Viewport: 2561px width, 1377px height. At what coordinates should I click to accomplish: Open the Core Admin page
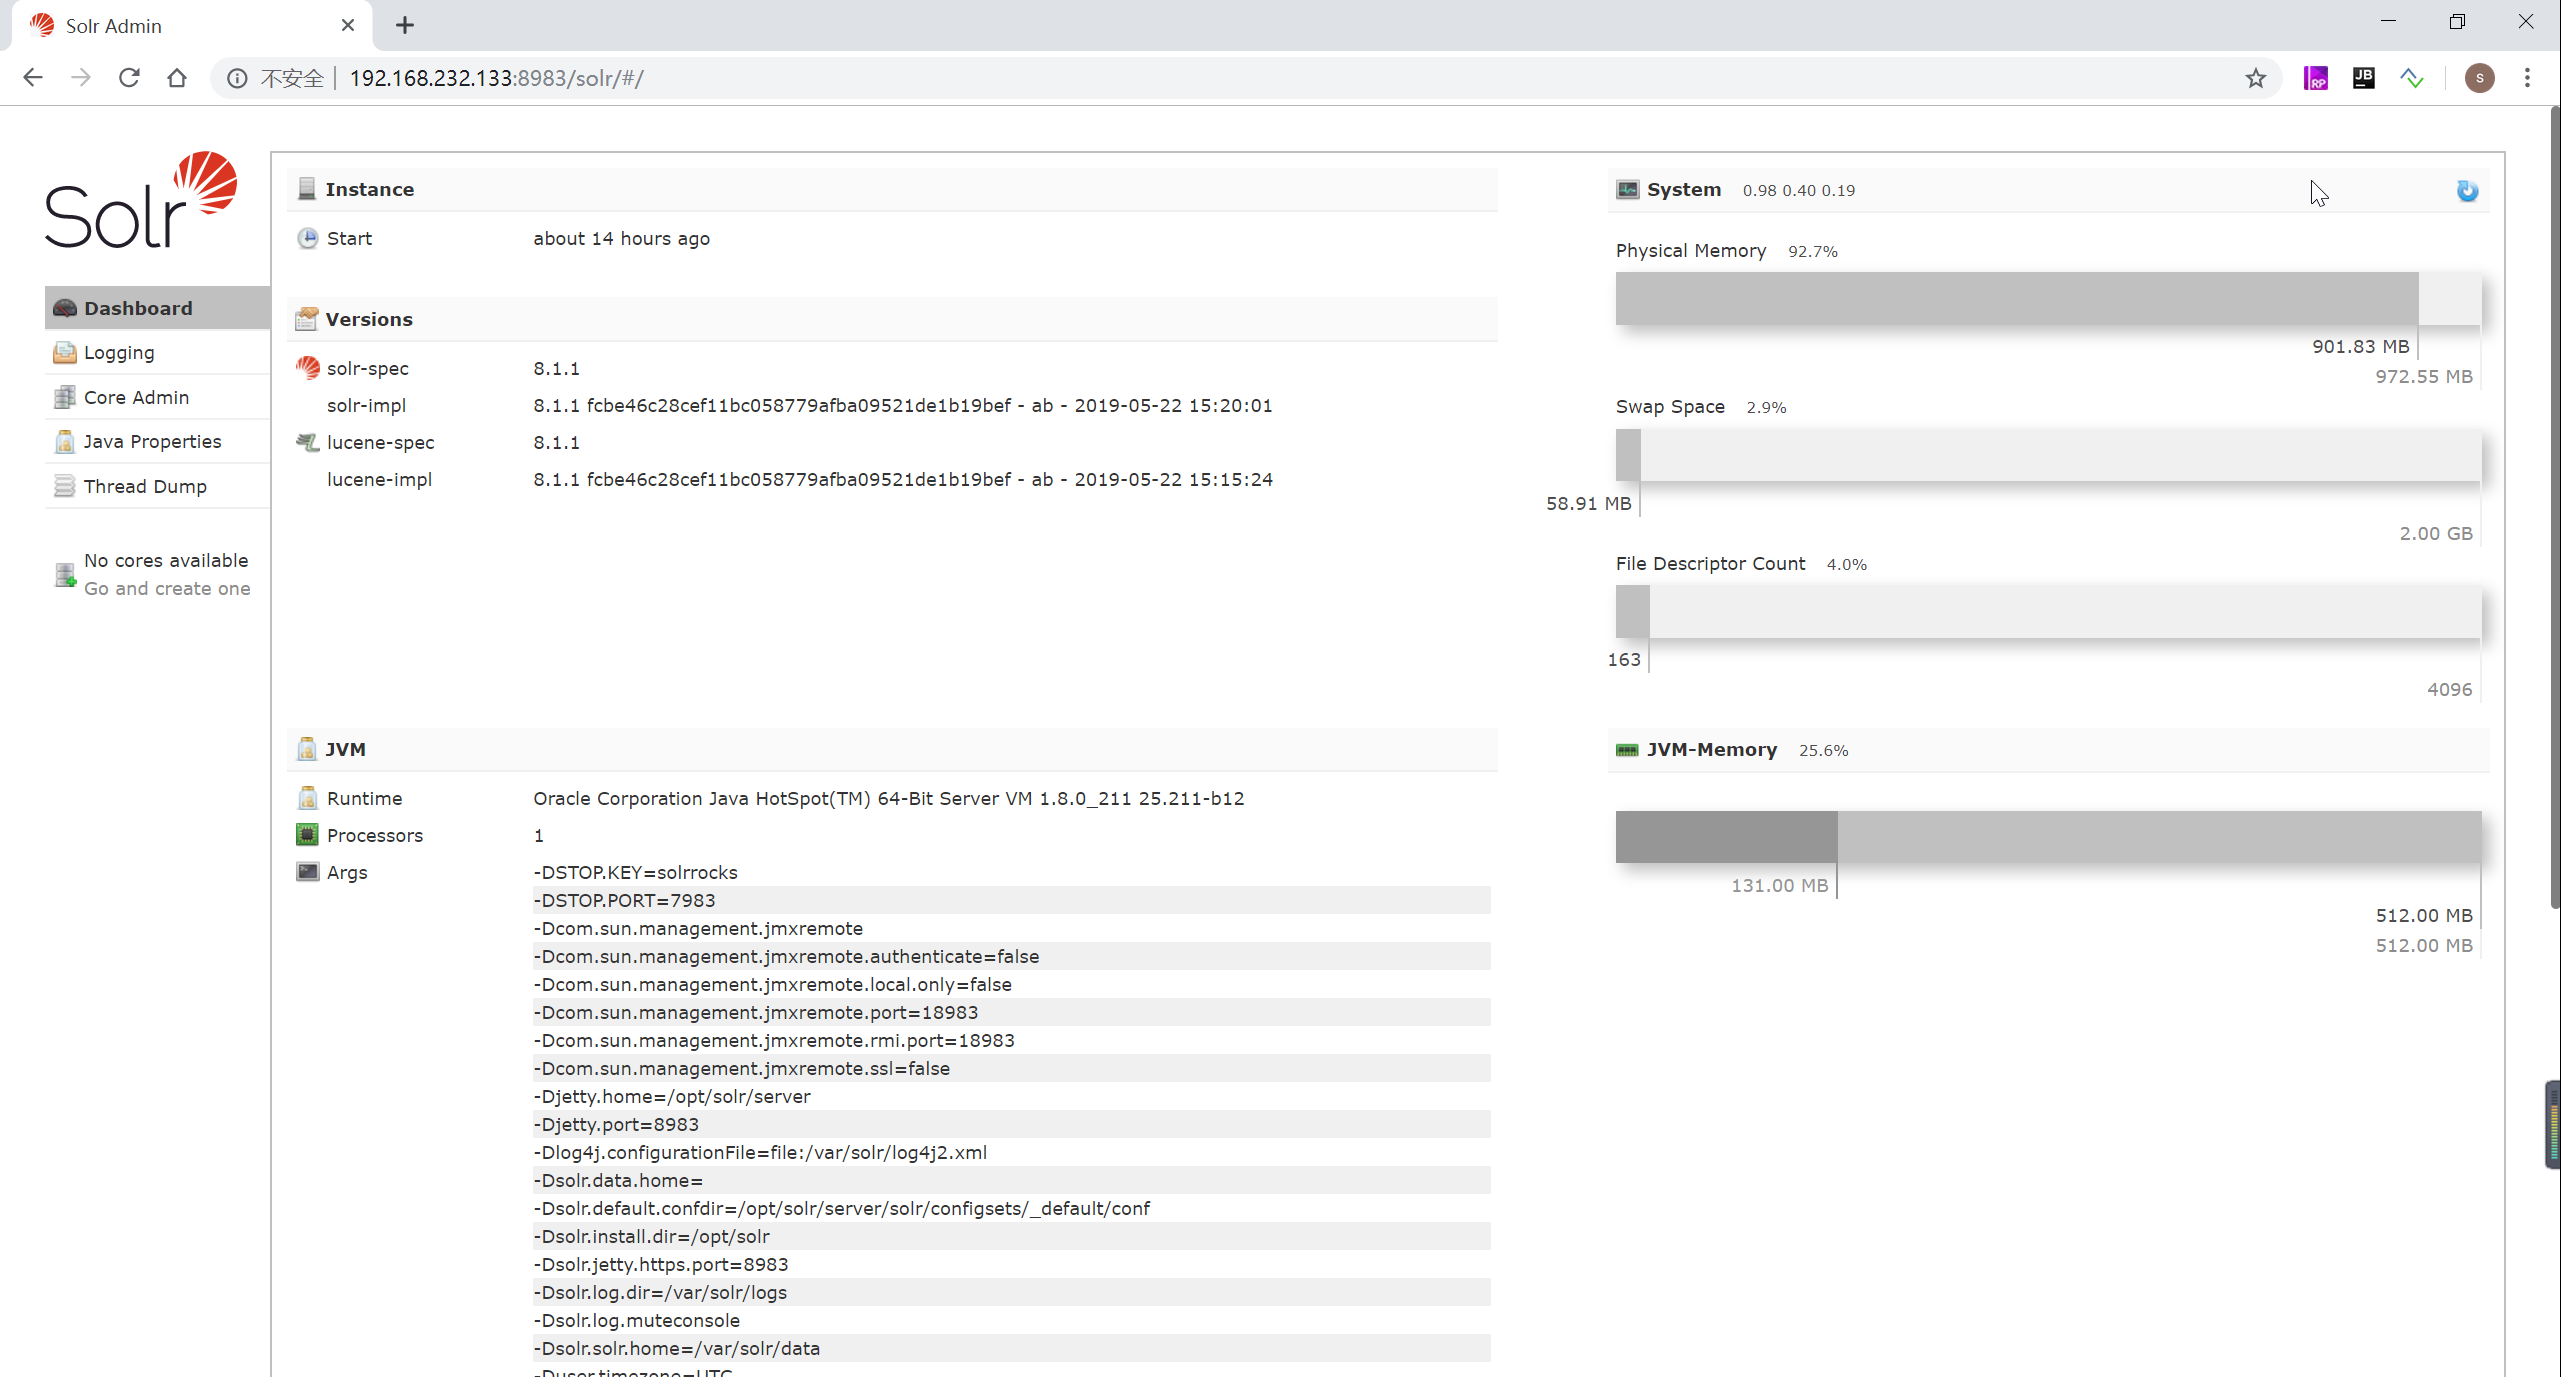coord(136,397)
